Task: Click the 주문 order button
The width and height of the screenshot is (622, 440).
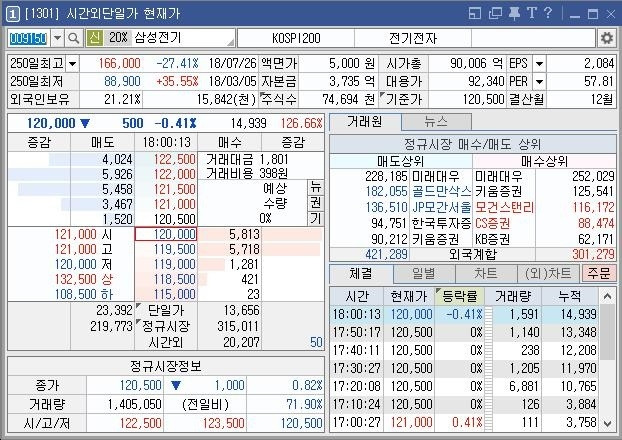Action: tap(601, 273)
